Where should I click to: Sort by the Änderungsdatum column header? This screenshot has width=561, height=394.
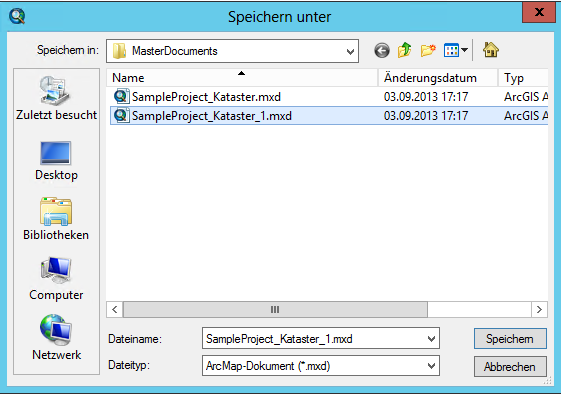[x=438, y=78]
